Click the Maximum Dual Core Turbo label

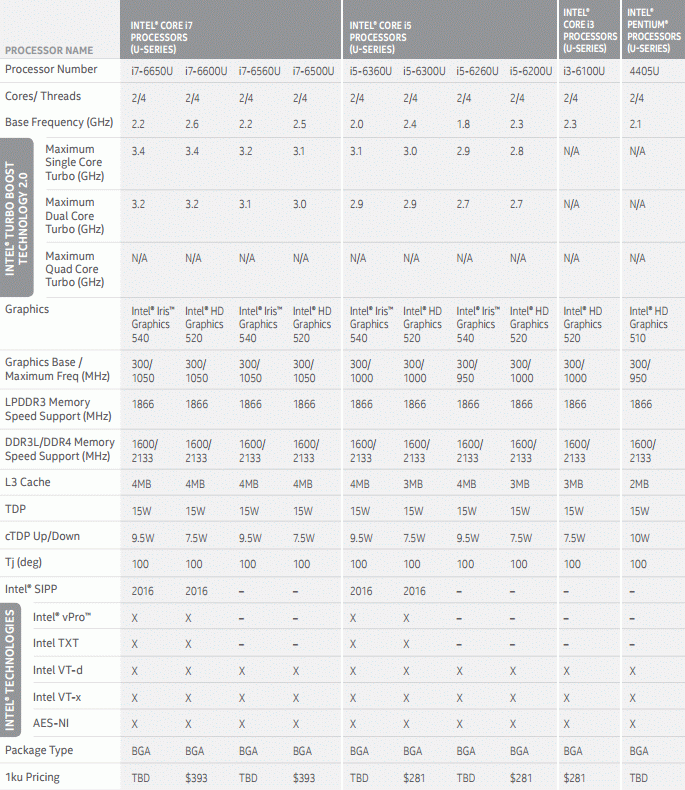click(x=75, y=216)
